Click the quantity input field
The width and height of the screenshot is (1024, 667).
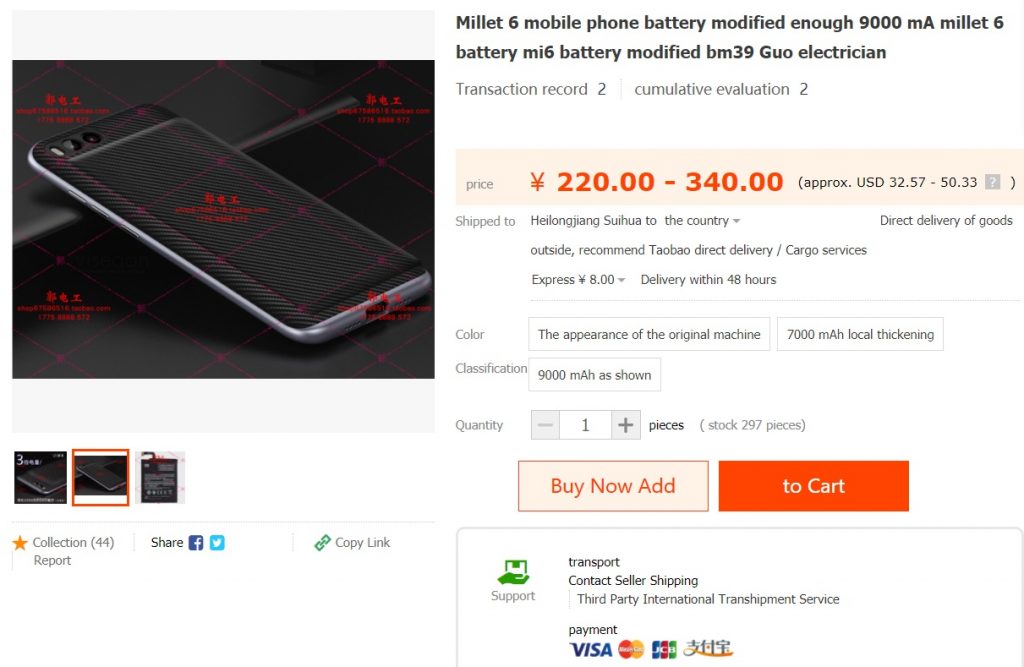click(585, 425)
